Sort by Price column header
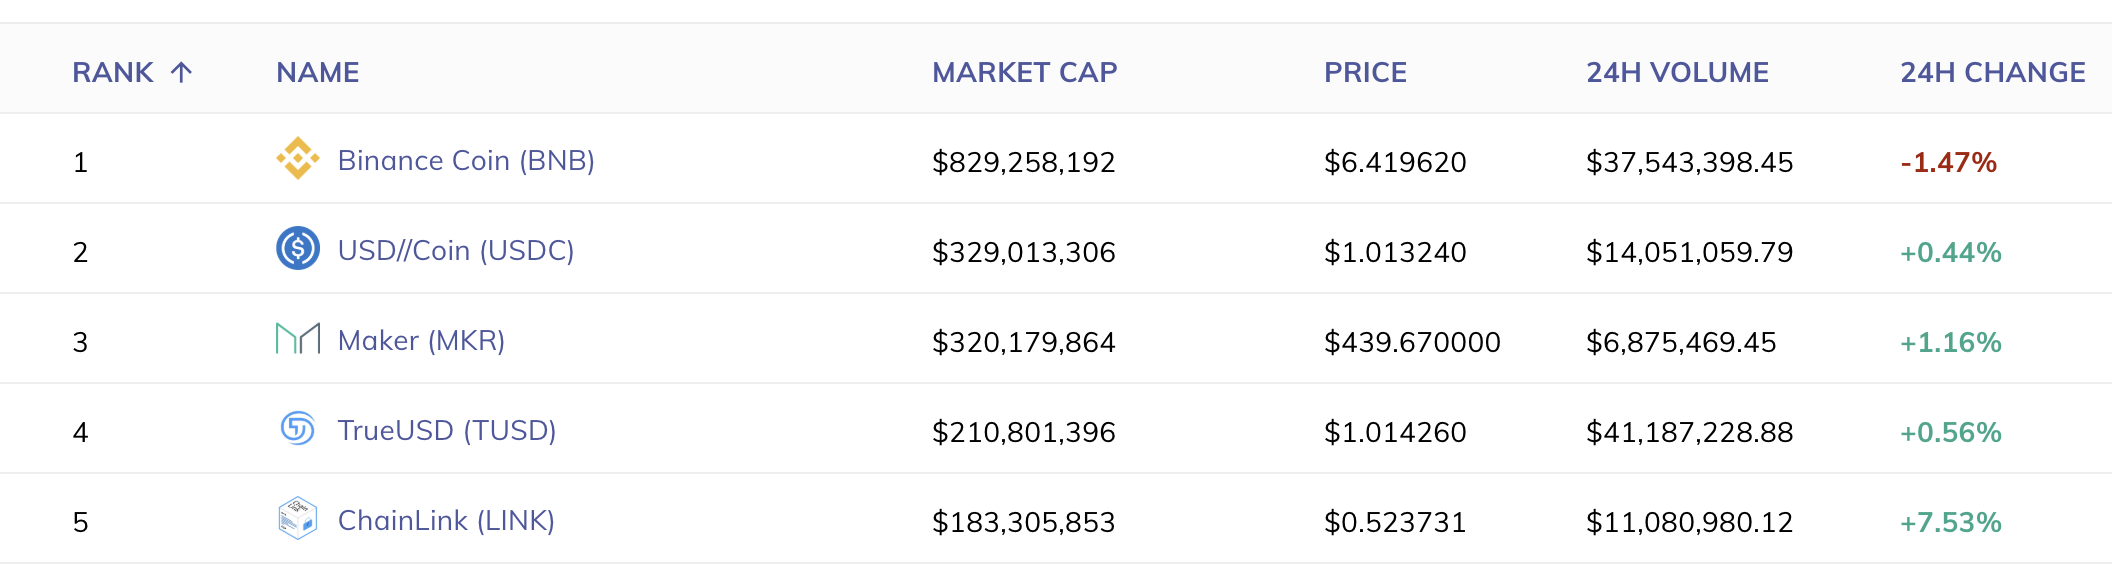The image size is (2112, 572). point(1365,72)
